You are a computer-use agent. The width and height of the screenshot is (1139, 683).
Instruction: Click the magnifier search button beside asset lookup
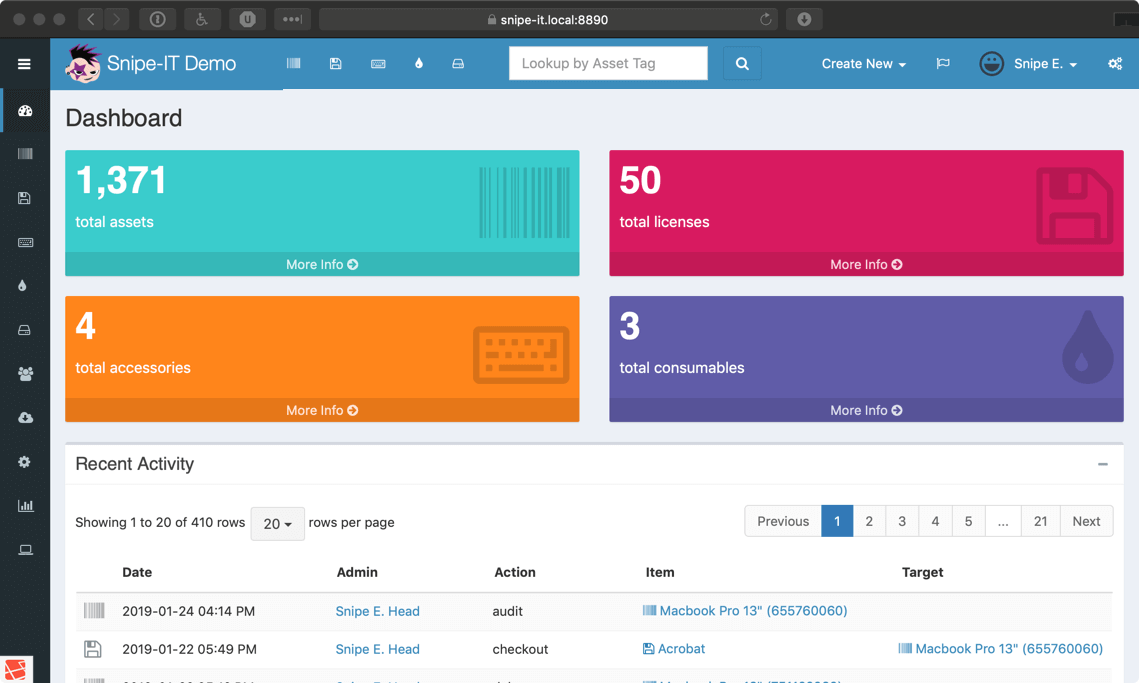742,63
